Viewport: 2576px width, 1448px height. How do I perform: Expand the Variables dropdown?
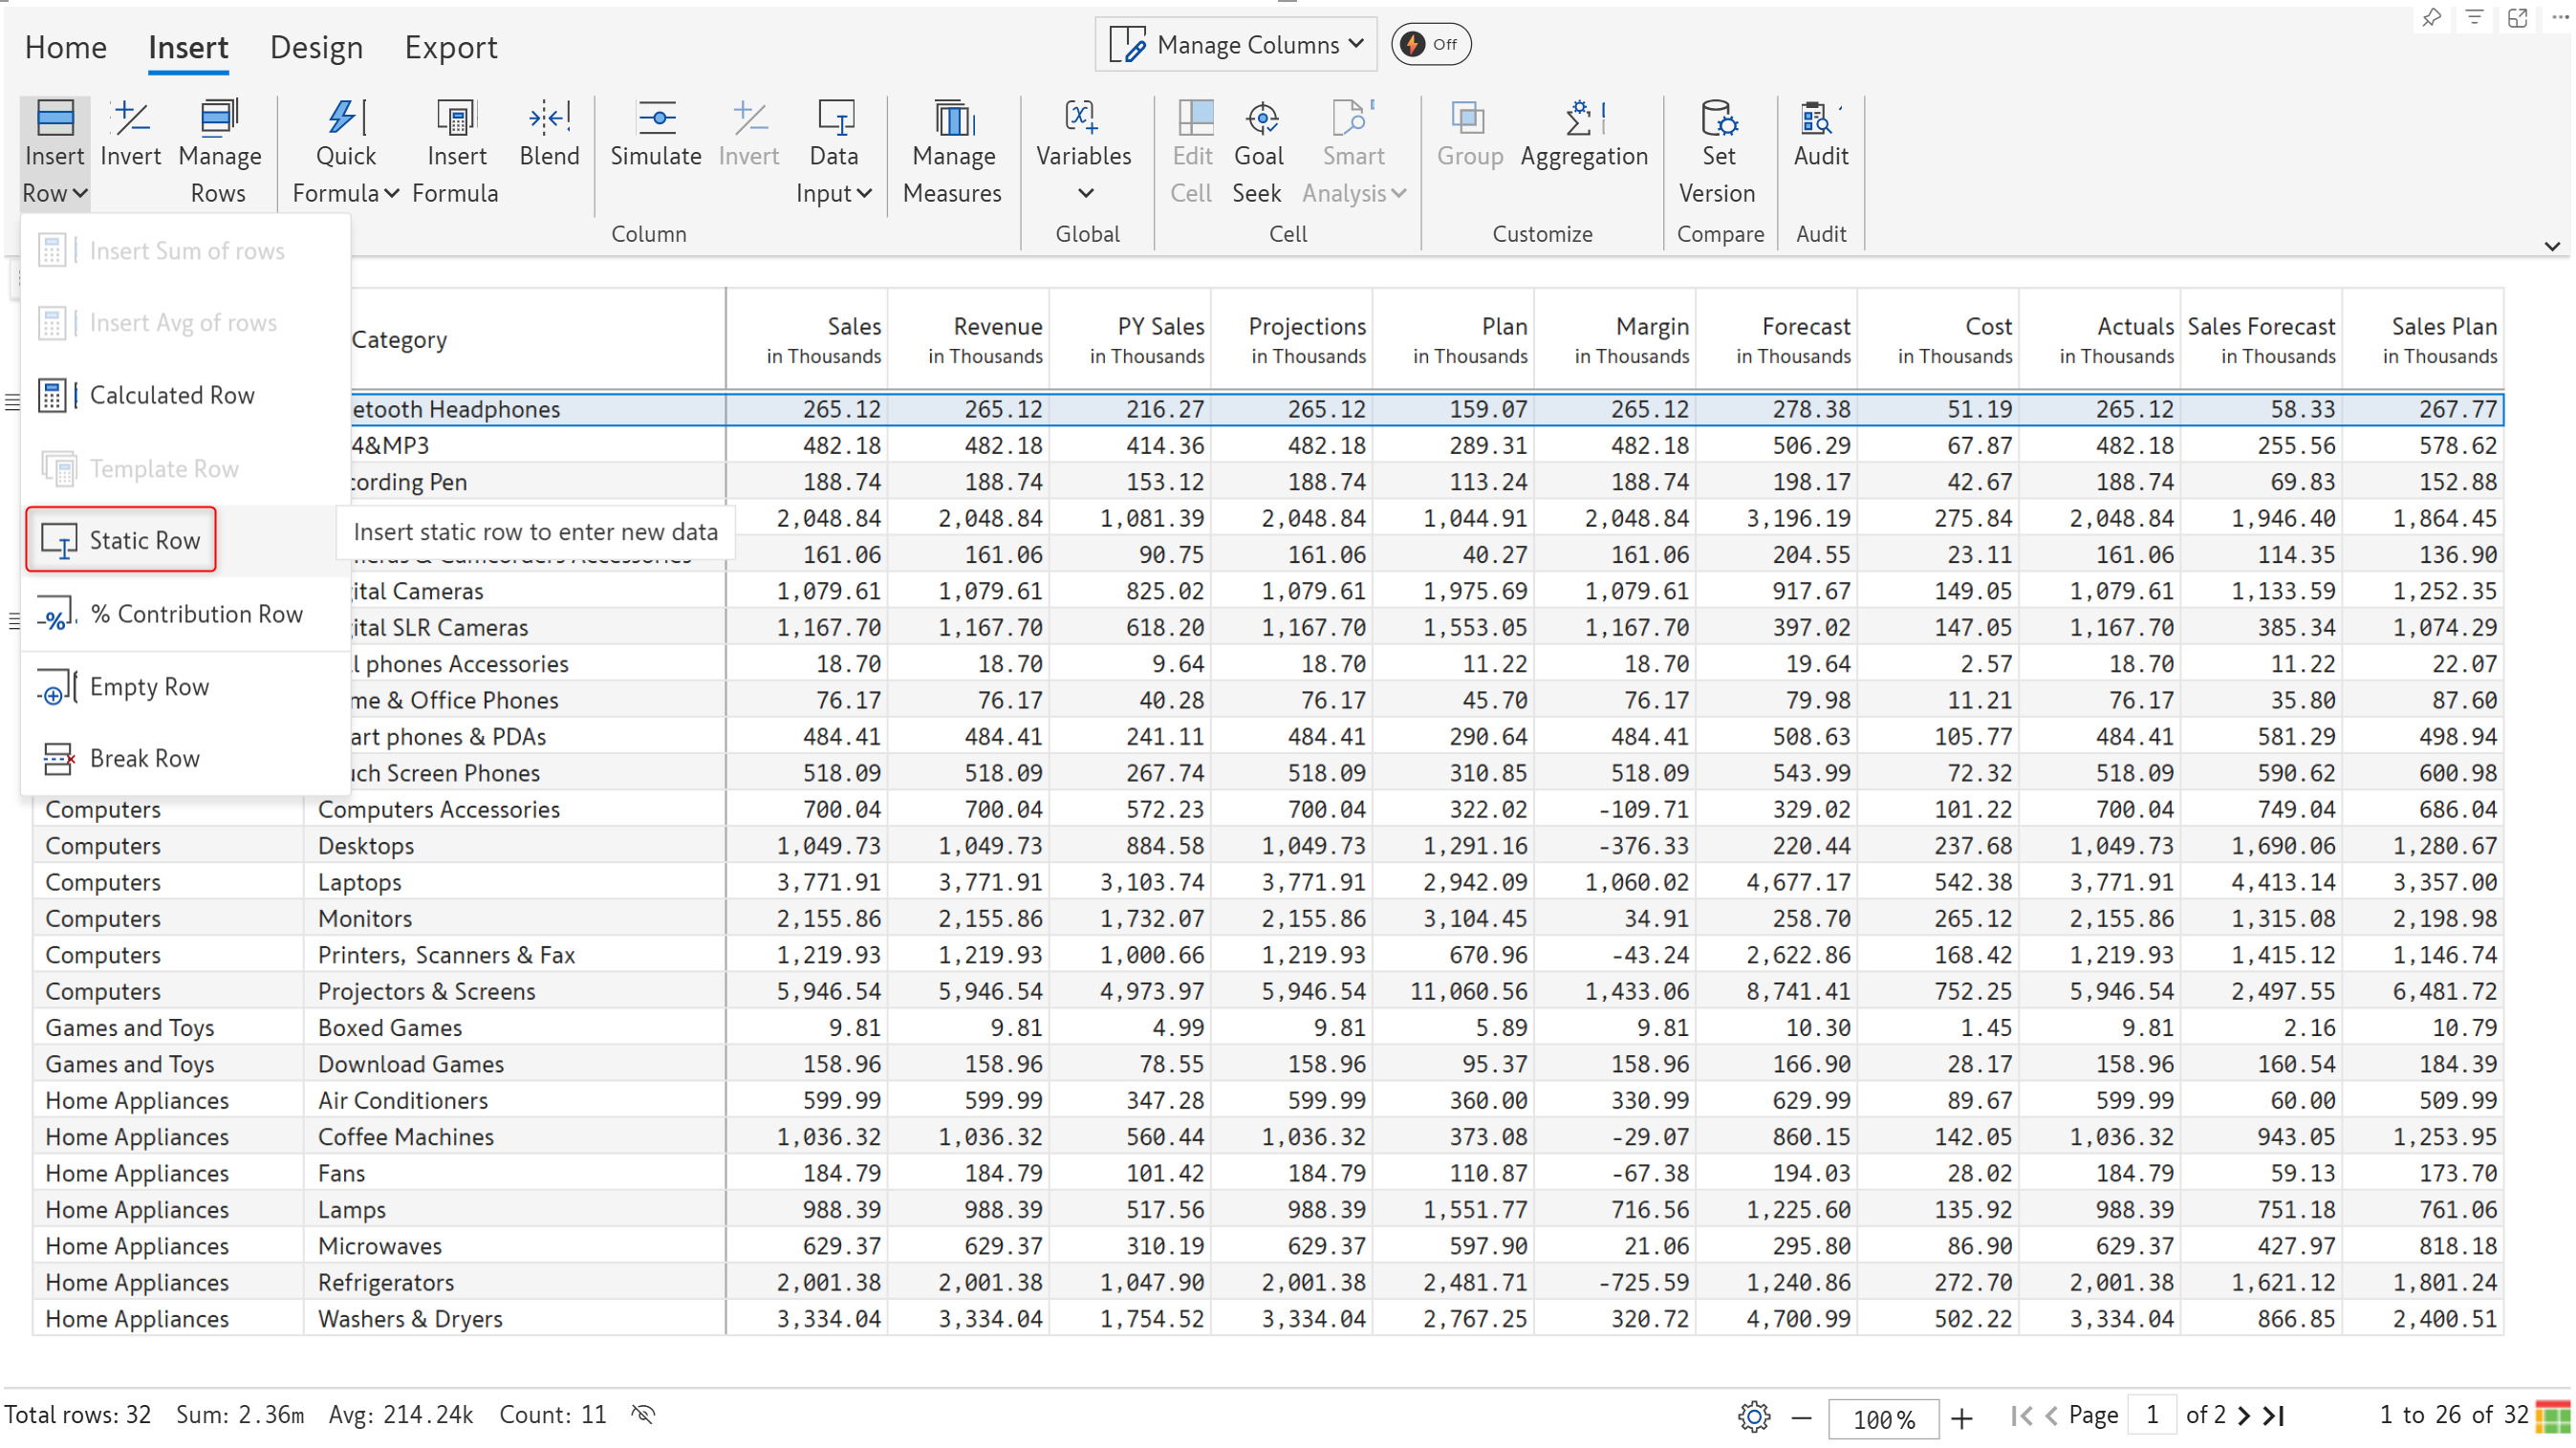[1084, 192]
